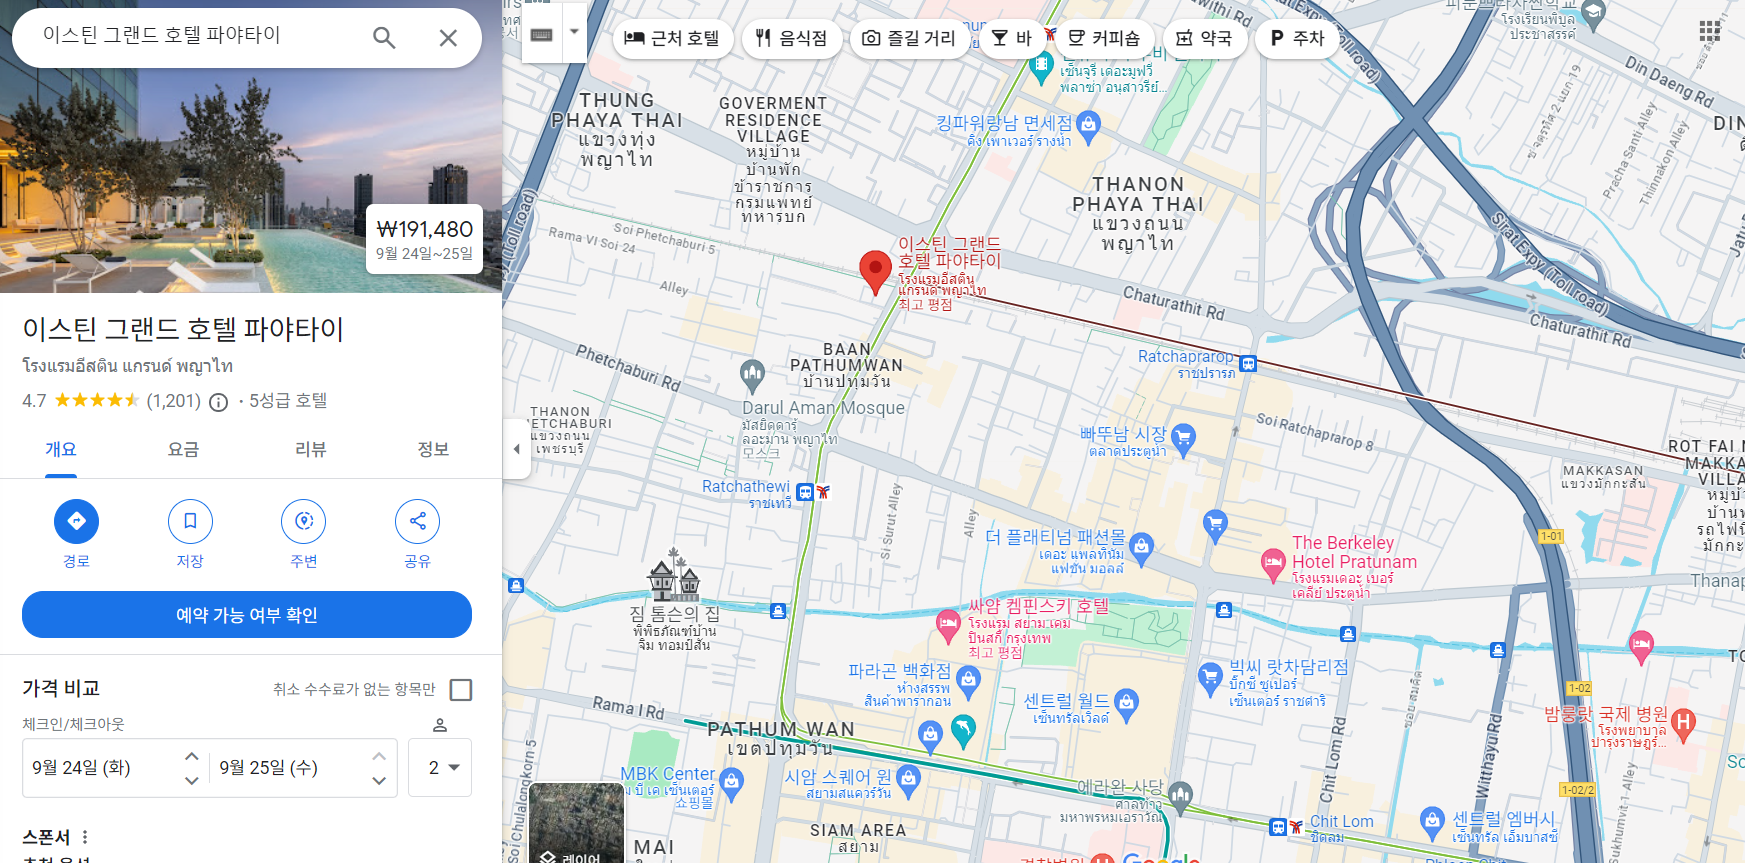Filter map by 커피숍
Image resolution: width=1745 pixels, height=863 pixels.
coord(1105,38)
